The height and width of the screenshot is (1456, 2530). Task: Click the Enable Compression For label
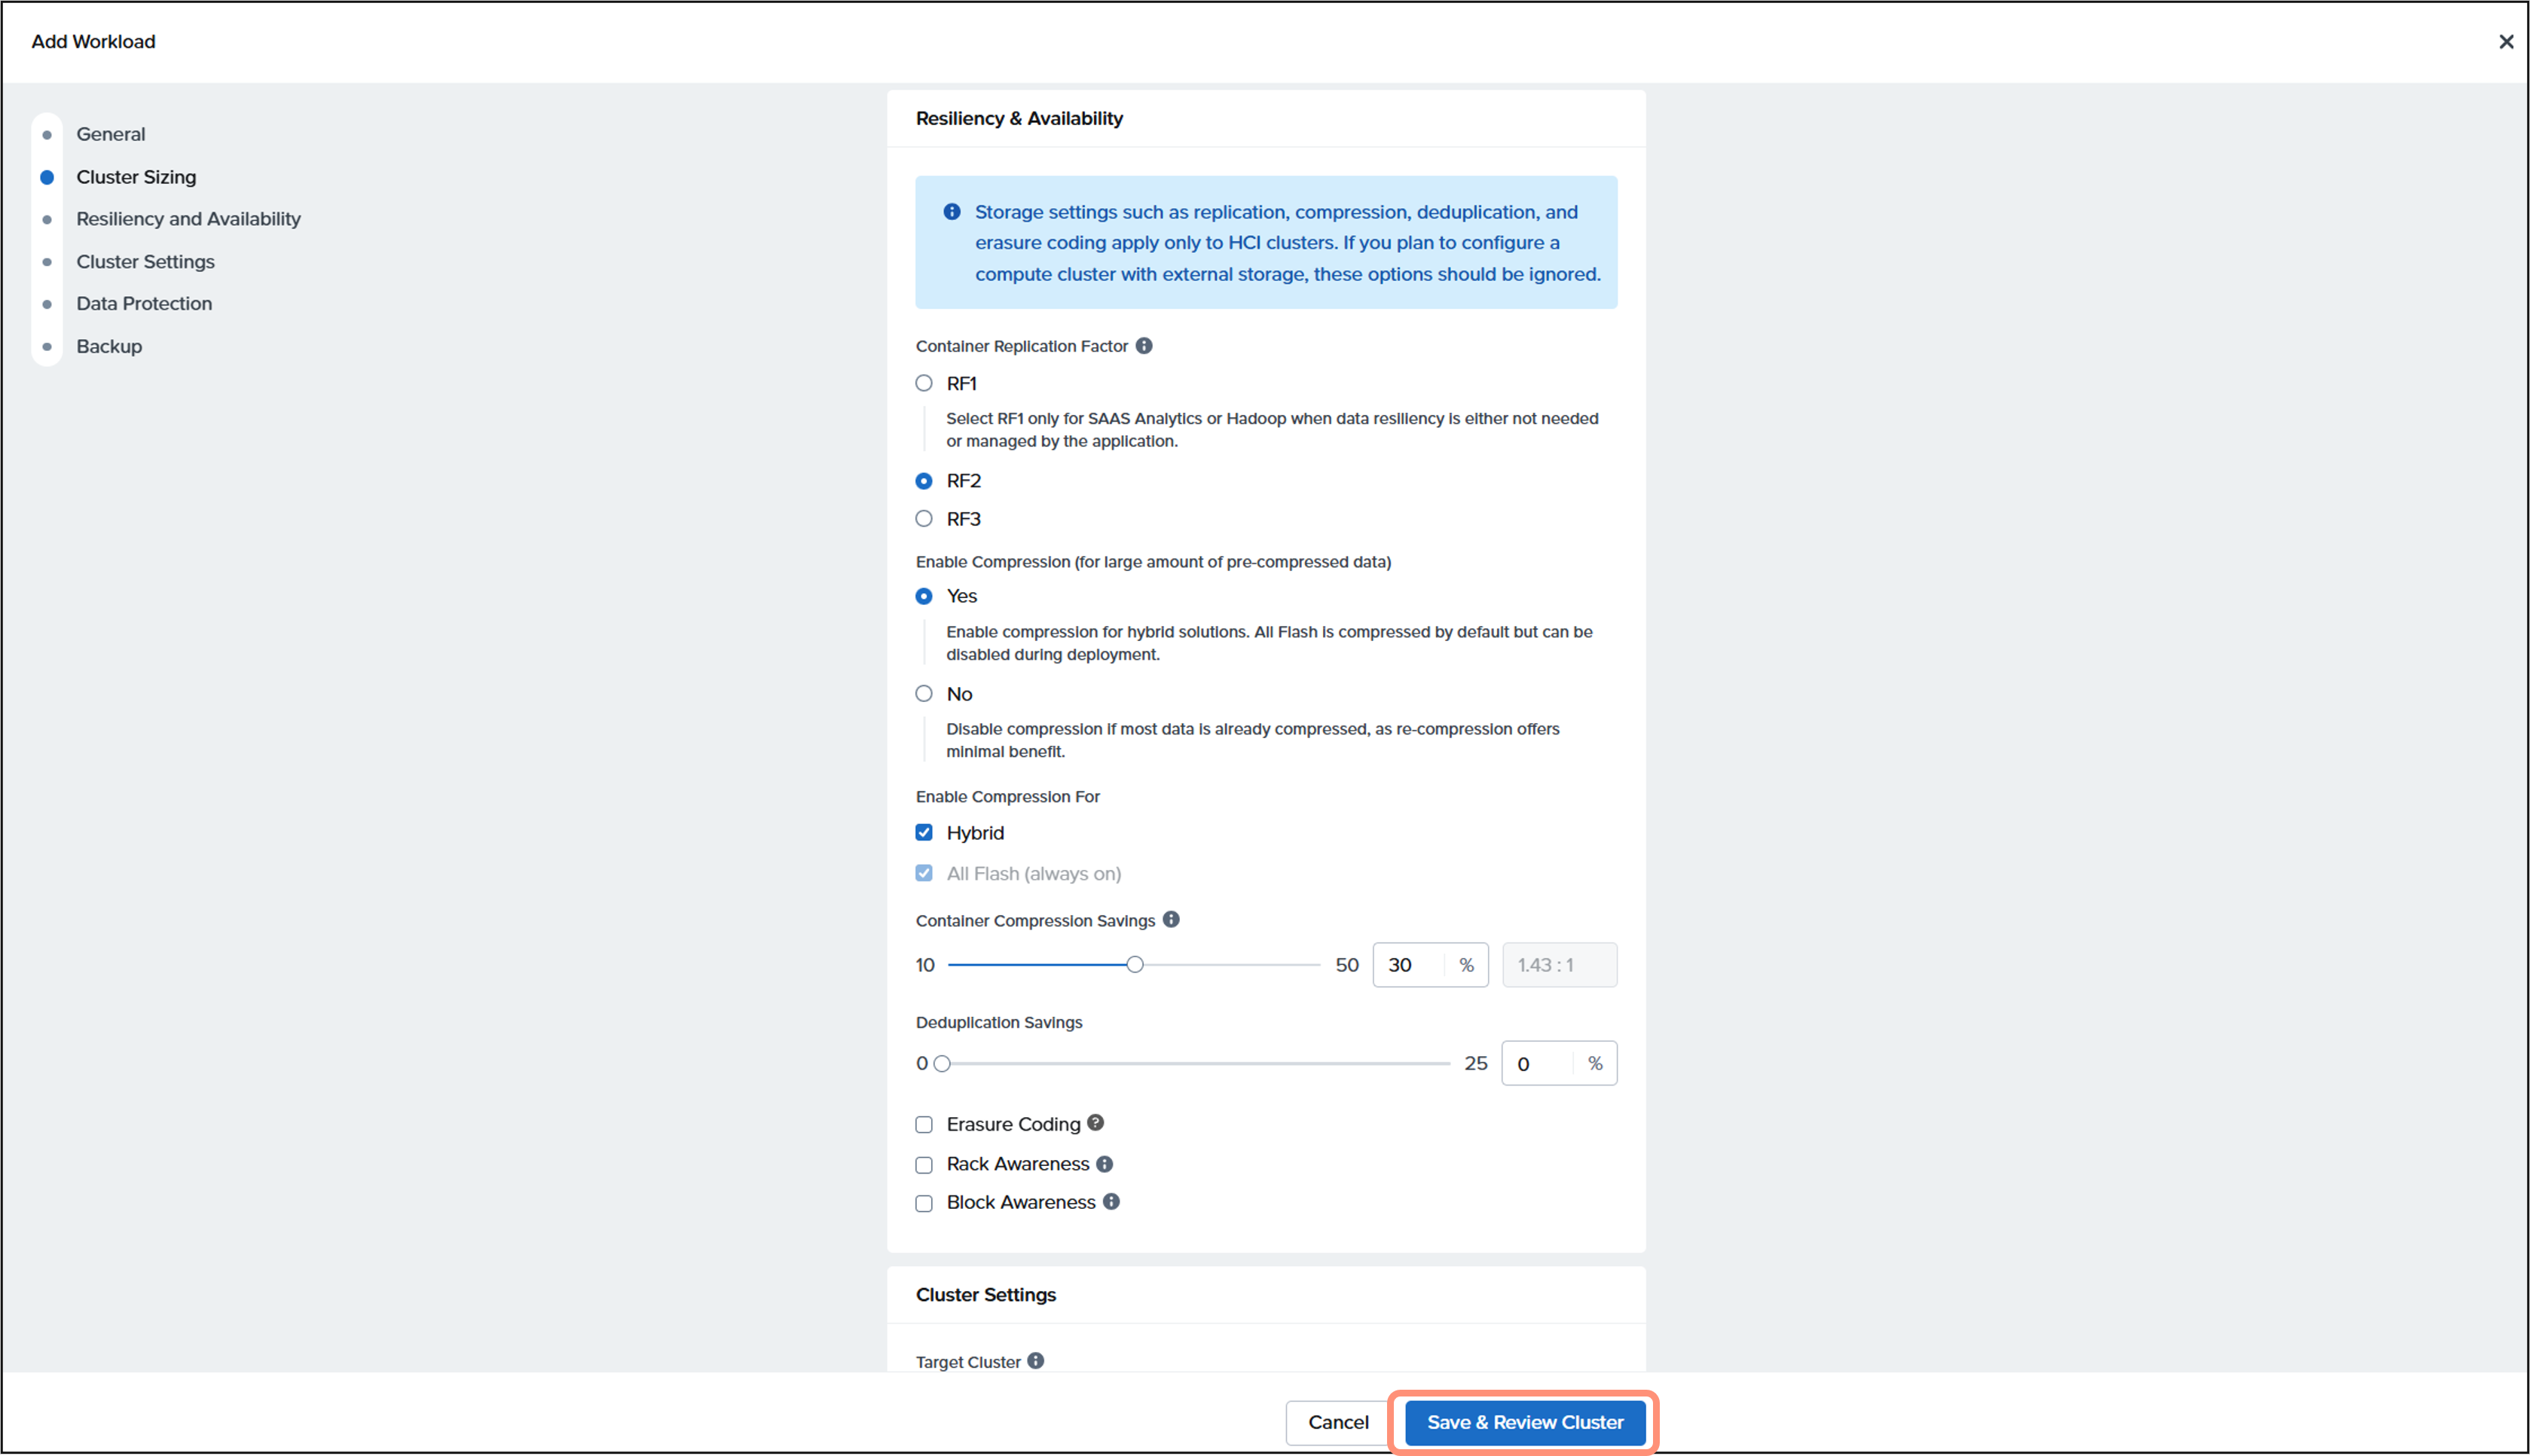click(x=1007, y=796)
